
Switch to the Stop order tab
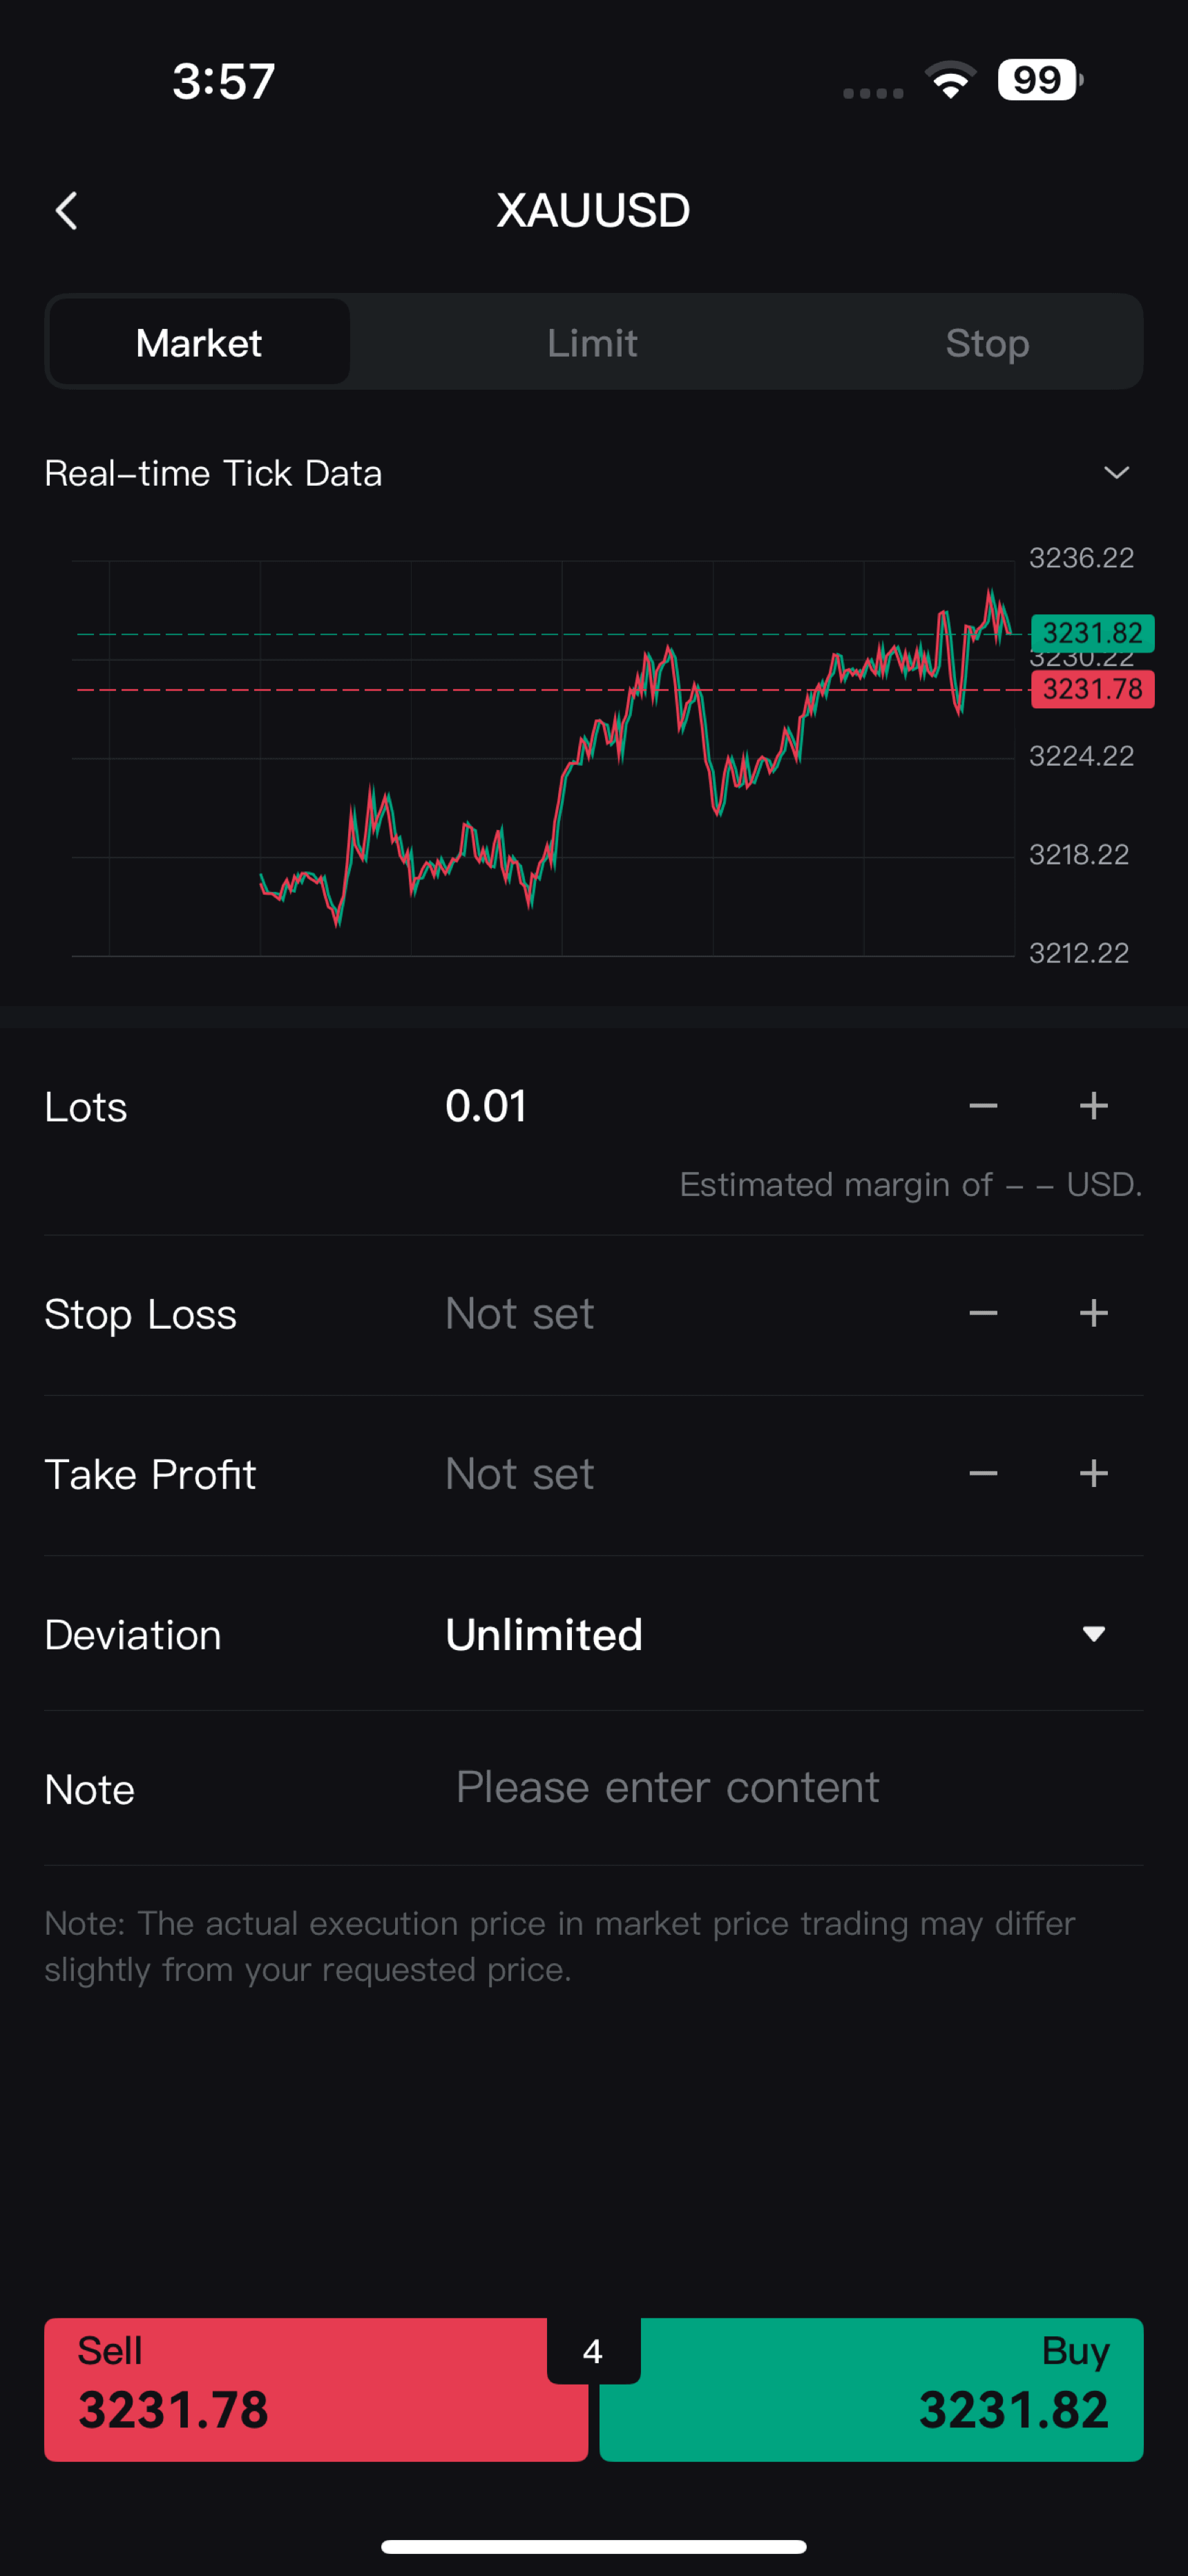pos(987,343)
